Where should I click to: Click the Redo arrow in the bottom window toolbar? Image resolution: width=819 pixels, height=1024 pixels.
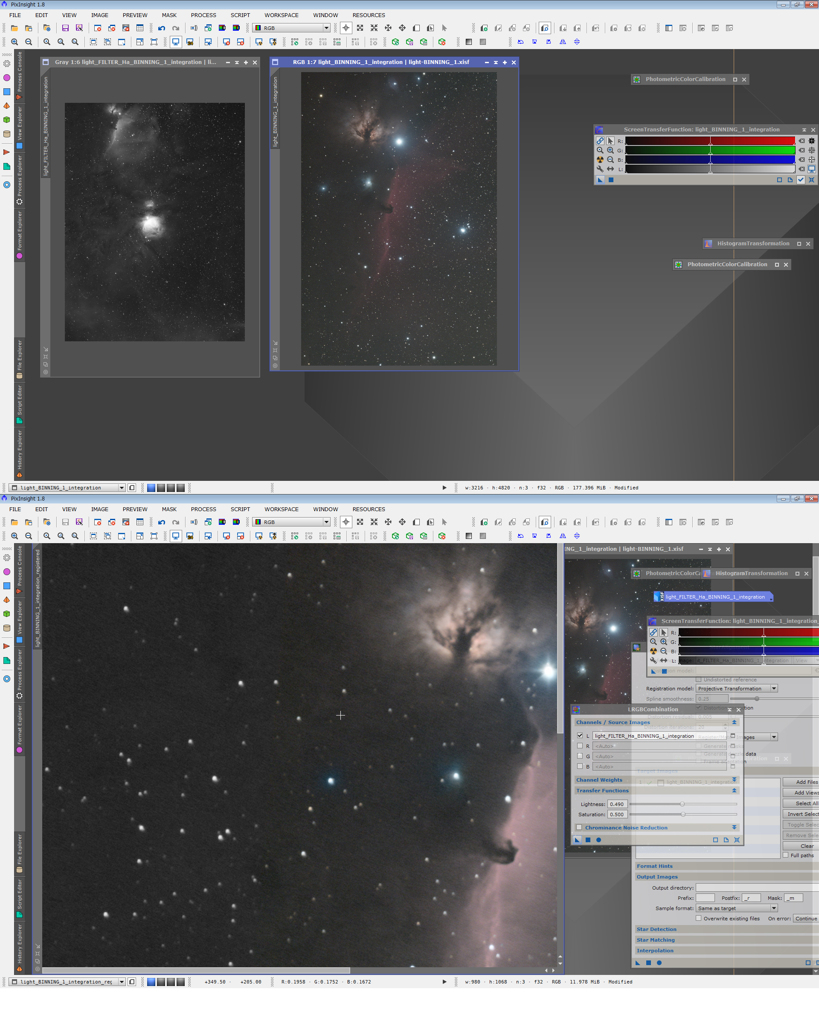tap(175, 522)
